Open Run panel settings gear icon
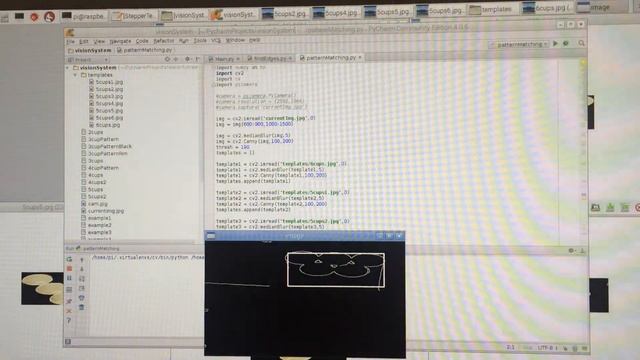This screenshot has width=640, height=360. point(571,251)
